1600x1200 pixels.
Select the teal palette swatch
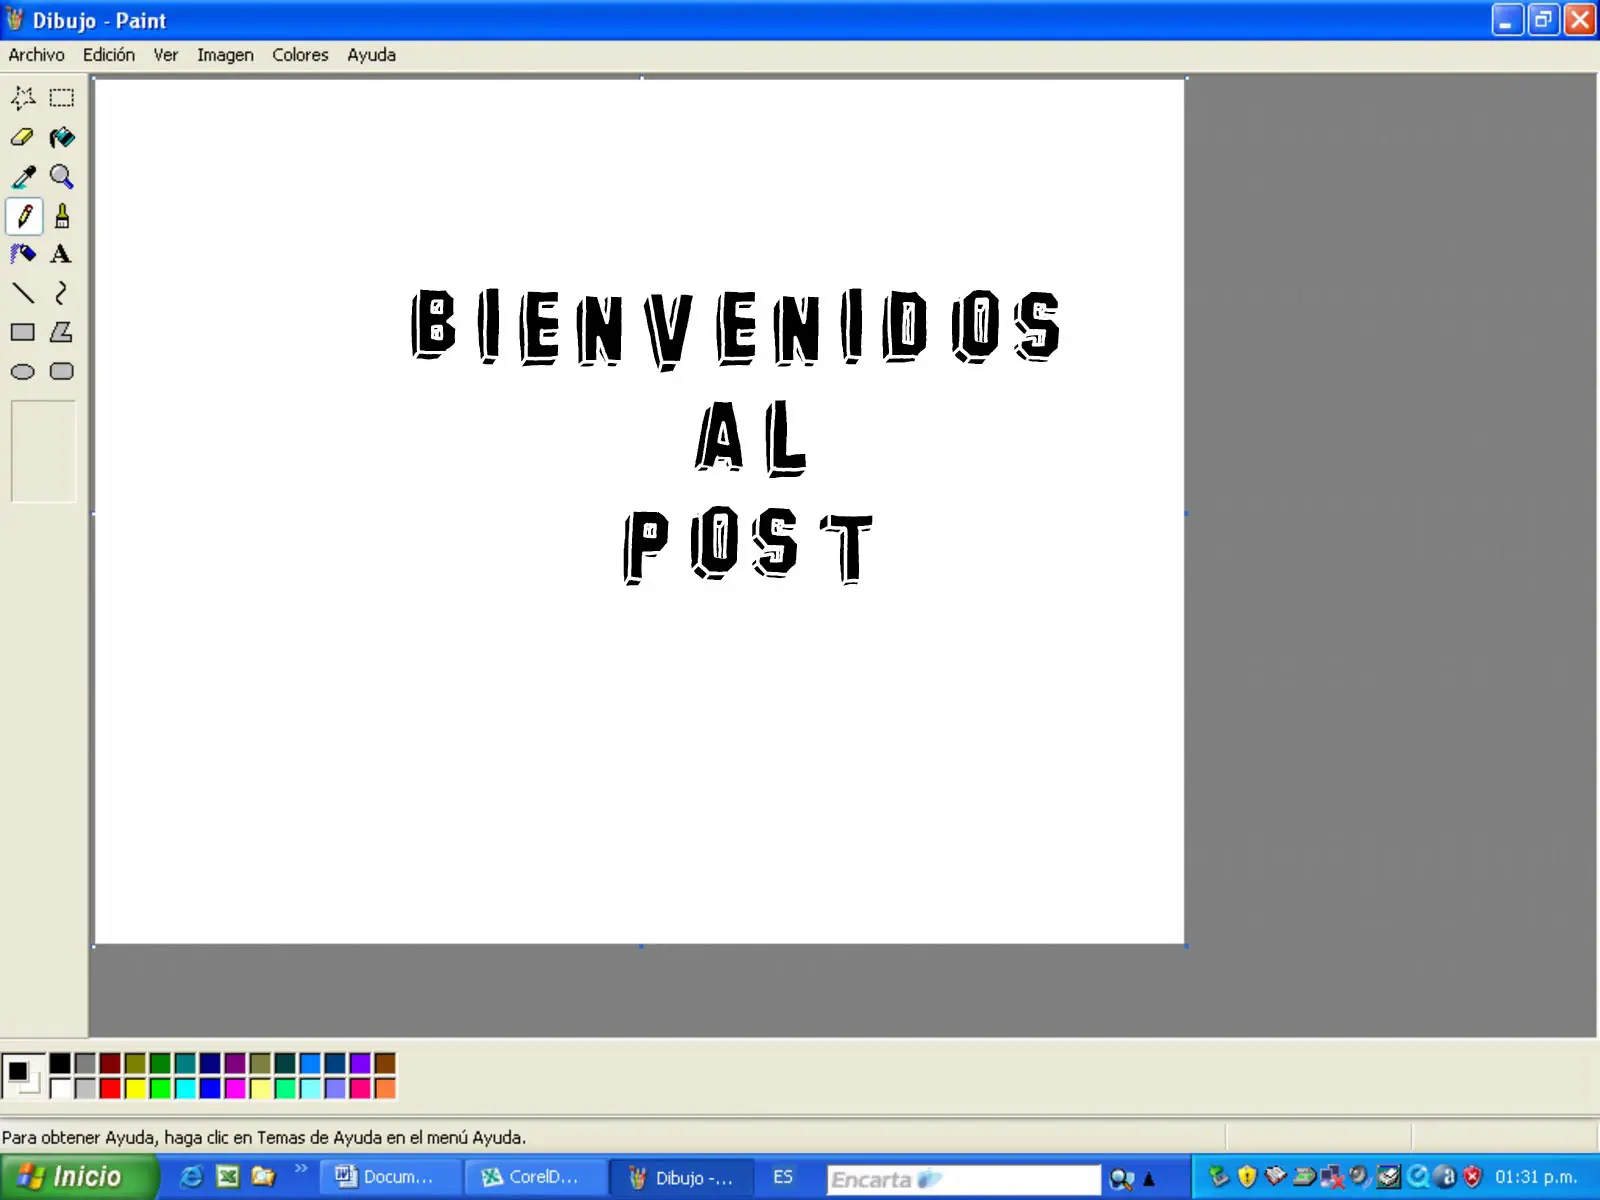coord(185,1063)
